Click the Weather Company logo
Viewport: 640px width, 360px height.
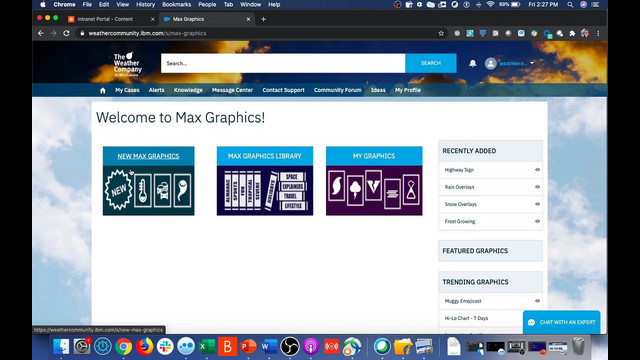[x=127, y=64]
